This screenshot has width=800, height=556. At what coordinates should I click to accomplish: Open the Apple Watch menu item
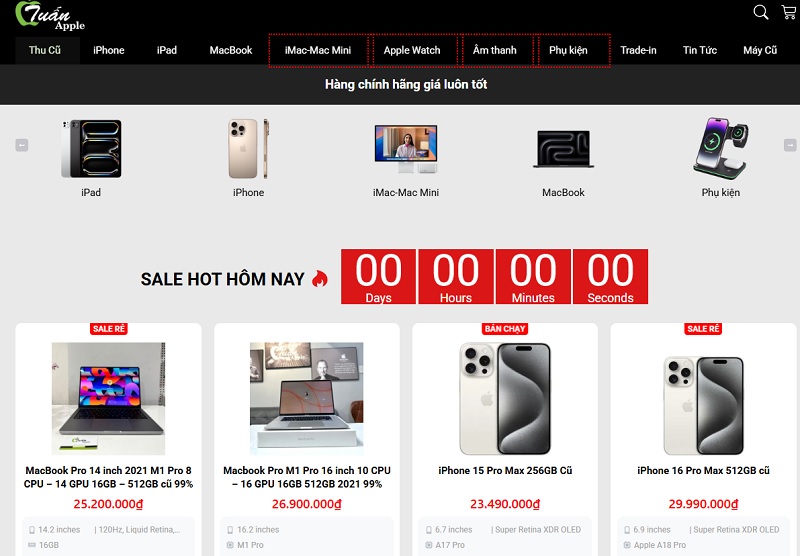412,50
